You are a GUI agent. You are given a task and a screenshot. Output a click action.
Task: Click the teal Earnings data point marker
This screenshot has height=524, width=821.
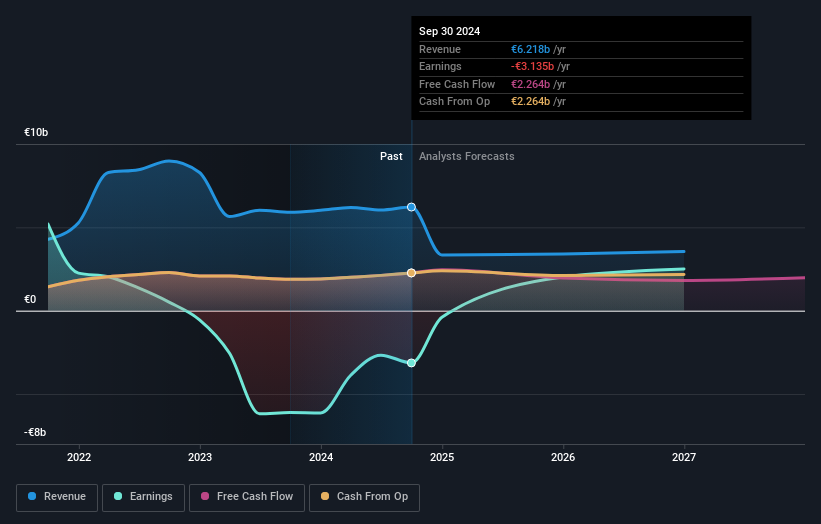412,363
